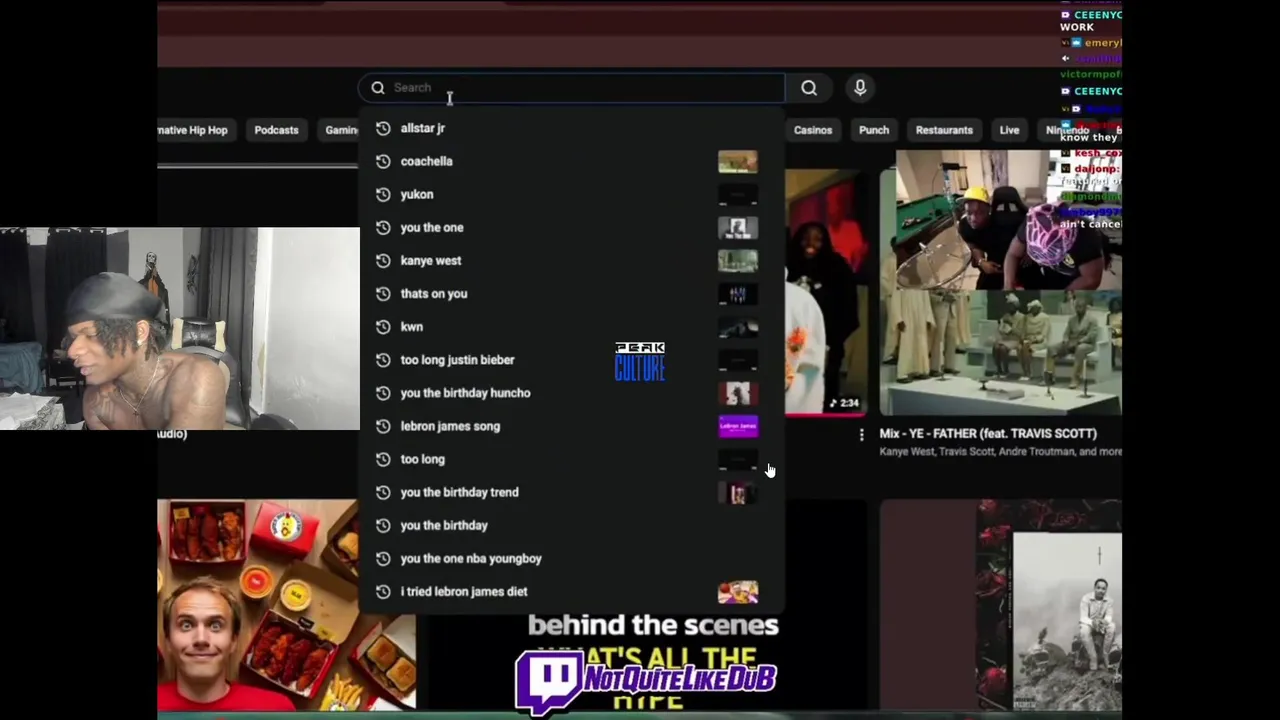Screen dimensions: 1280x720
Task: Click the YouTube search input field
Action: pos(572,88)
